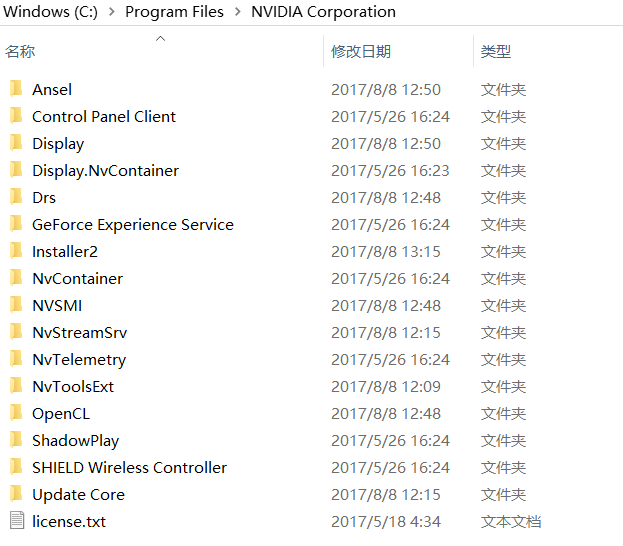Select the NVSMI folder name

(x=57, y=306)
